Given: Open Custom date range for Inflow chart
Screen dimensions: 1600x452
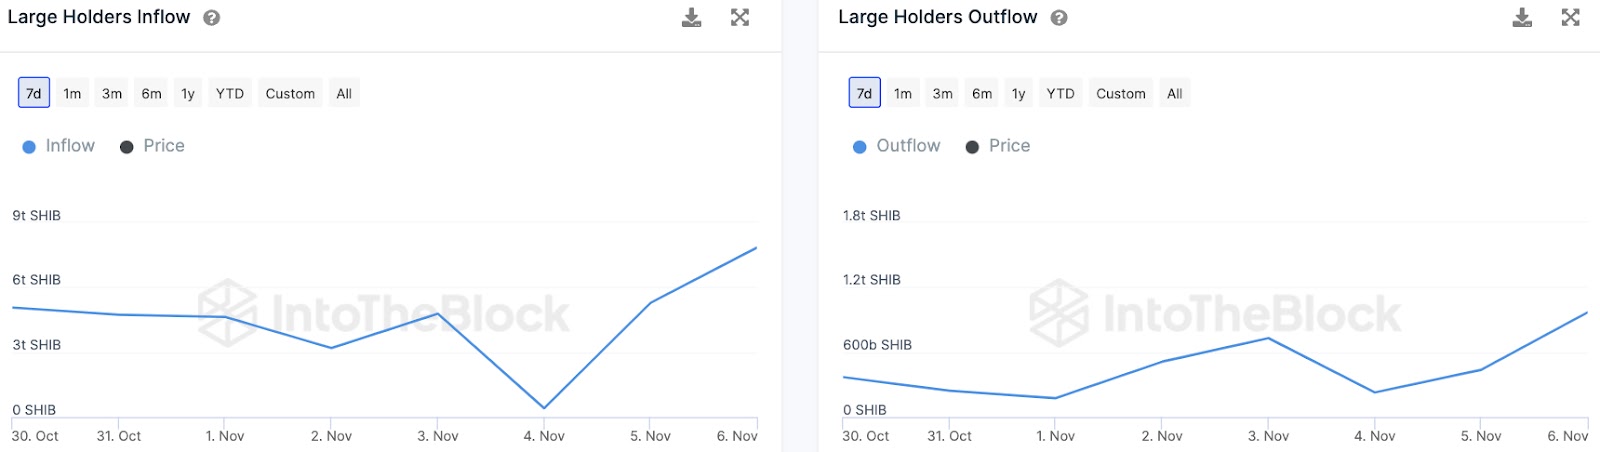Looking at the screenshot, I should click(290, 93).
